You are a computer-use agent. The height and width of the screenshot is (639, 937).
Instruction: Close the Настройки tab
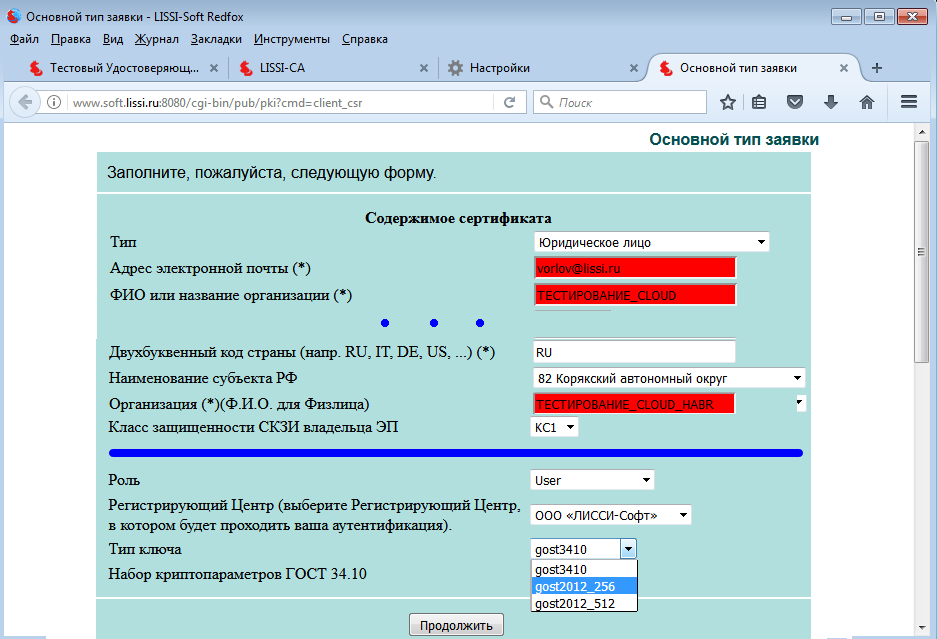pos(633,68)
